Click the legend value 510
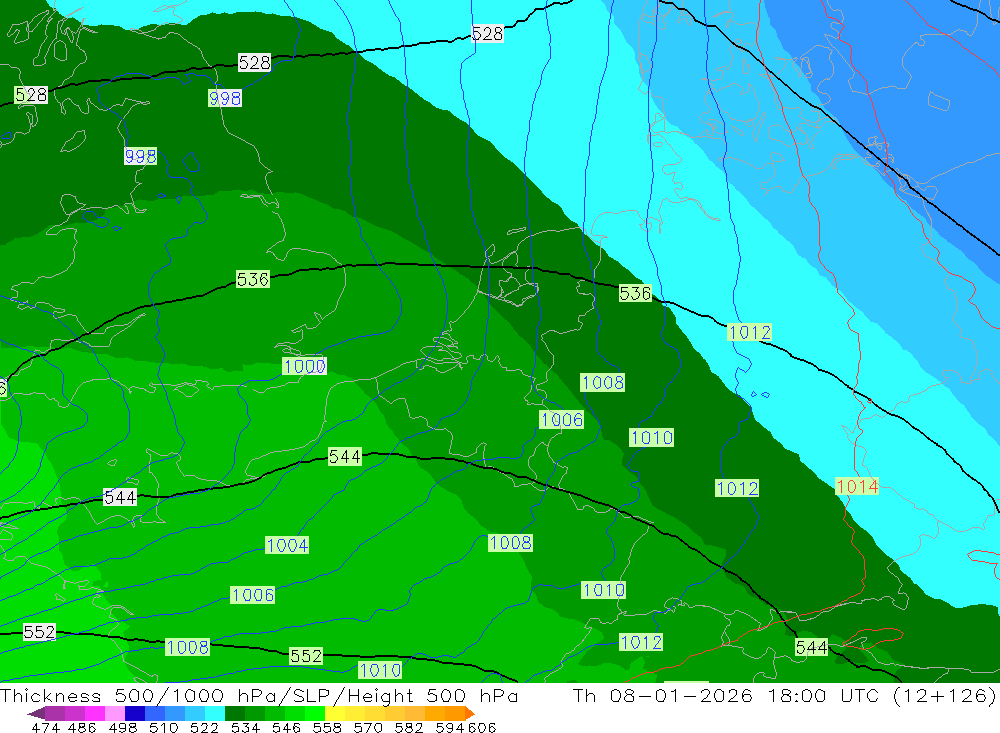 click(x=164, y=727)
